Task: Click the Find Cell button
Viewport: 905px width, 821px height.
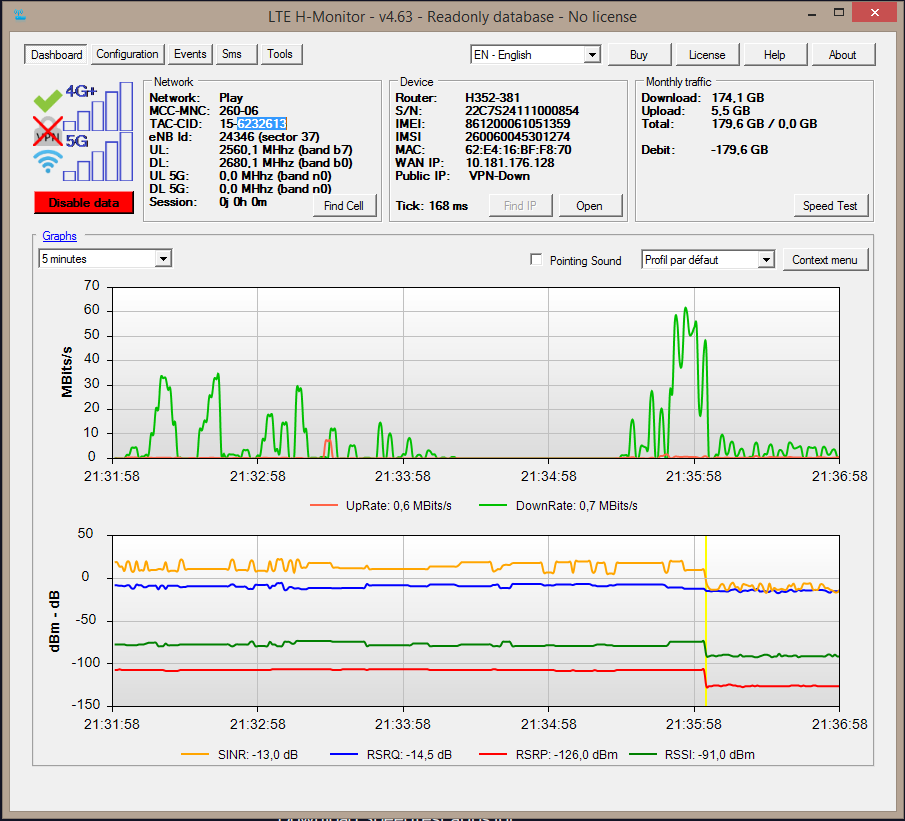Action: (344, 206)
